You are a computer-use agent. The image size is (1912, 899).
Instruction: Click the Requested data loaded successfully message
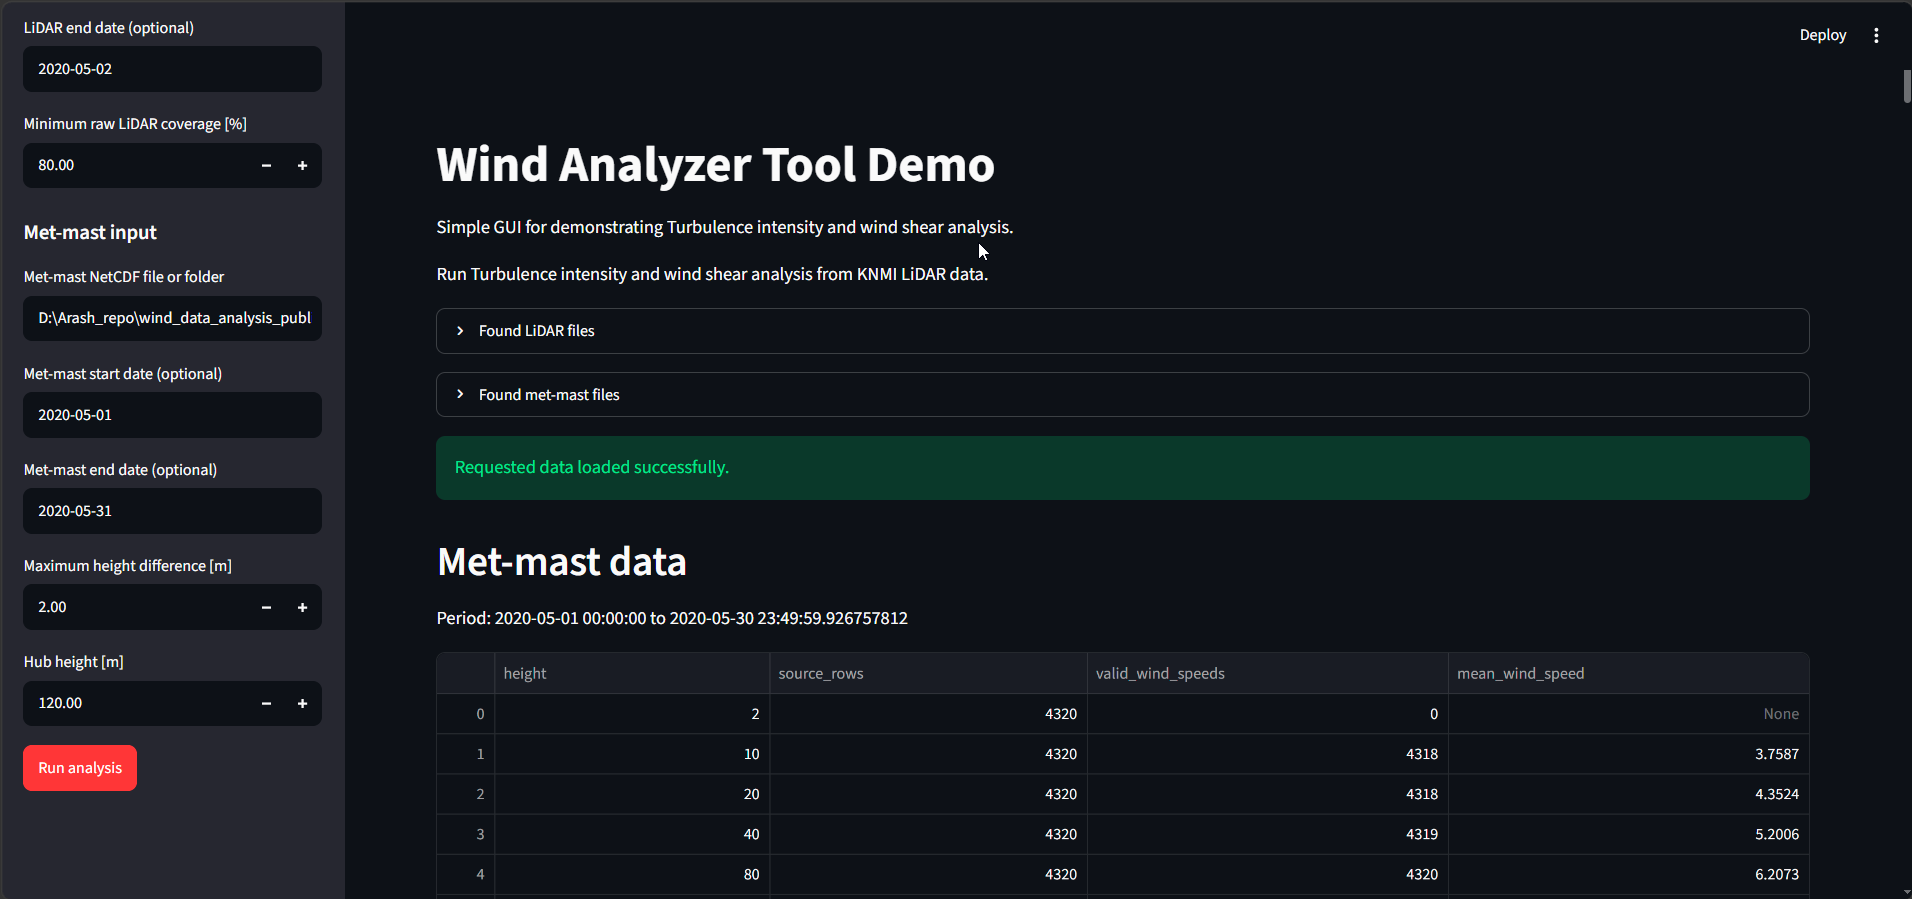(1122, 468)
